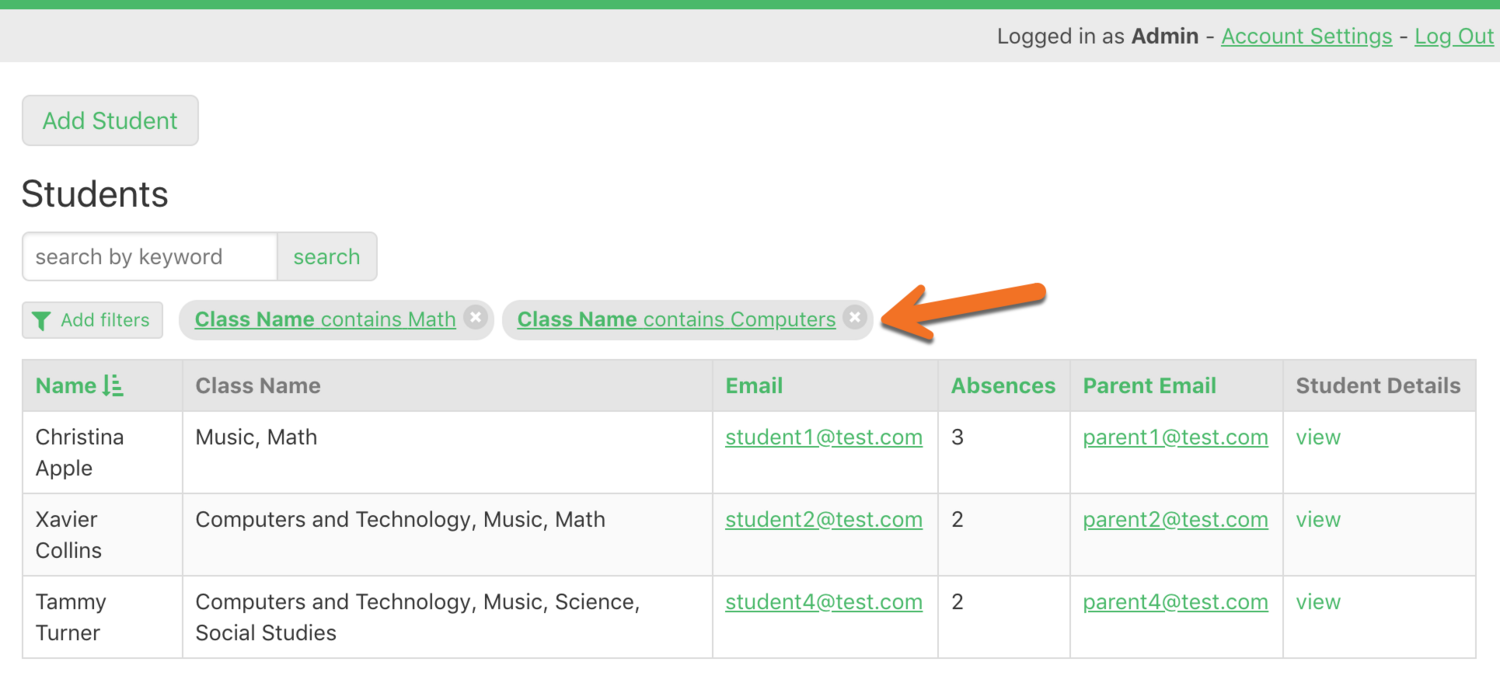Sort by the Parent Email header
1500x676 pixels.
coord(1149,386)
